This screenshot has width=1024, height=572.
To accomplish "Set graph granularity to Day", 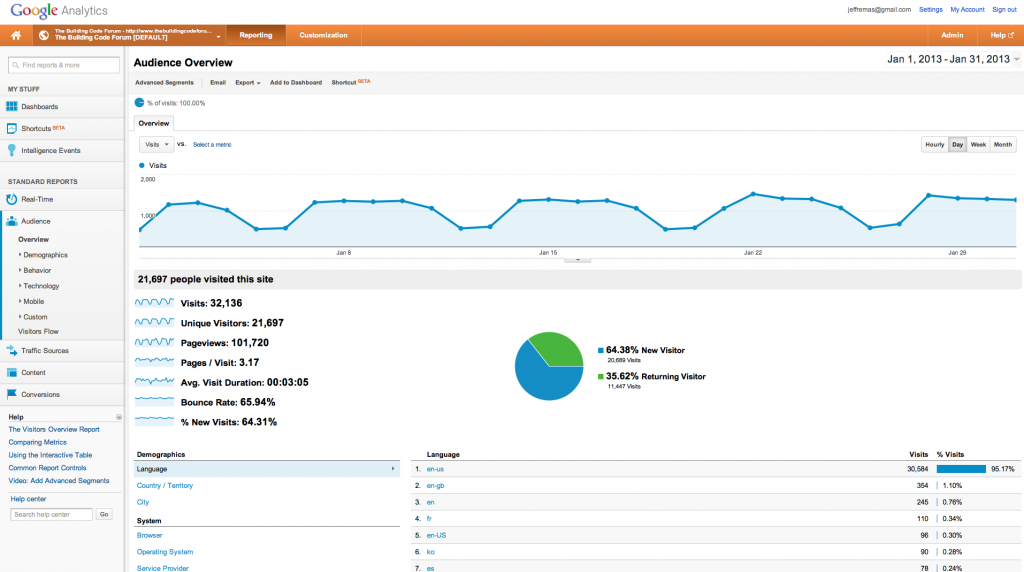I will [957, 145].
